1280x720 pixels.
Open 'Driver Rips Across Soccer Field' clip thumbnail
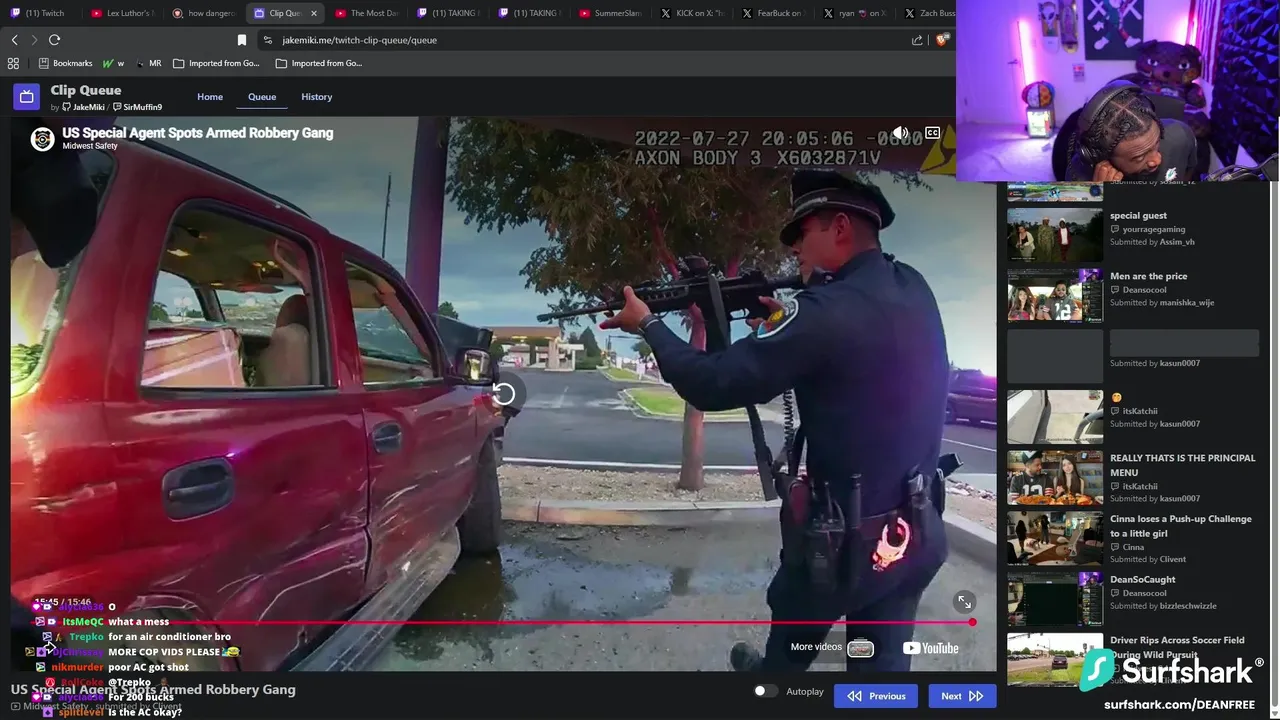click(1055, 659)
